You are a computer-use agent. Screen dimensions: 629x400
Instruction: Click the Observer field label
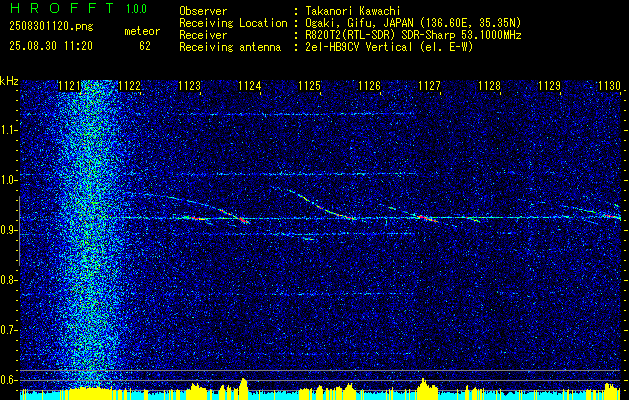pyautogui.click(x=203, y=11)
